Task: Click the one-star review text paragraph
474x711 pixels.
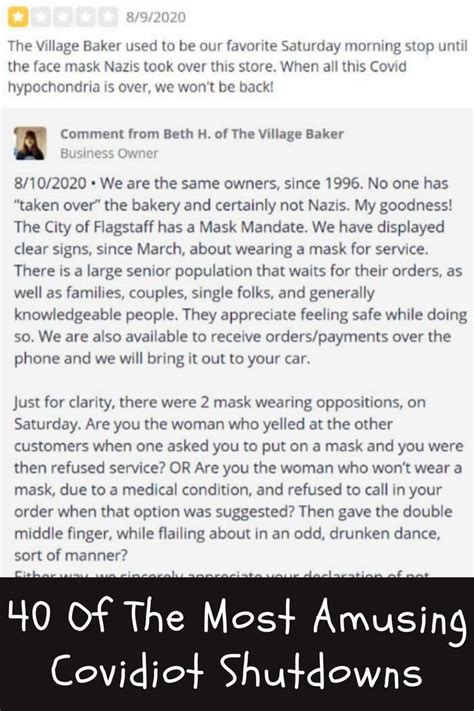Action: pyautogui.click(x=237, y=66)
